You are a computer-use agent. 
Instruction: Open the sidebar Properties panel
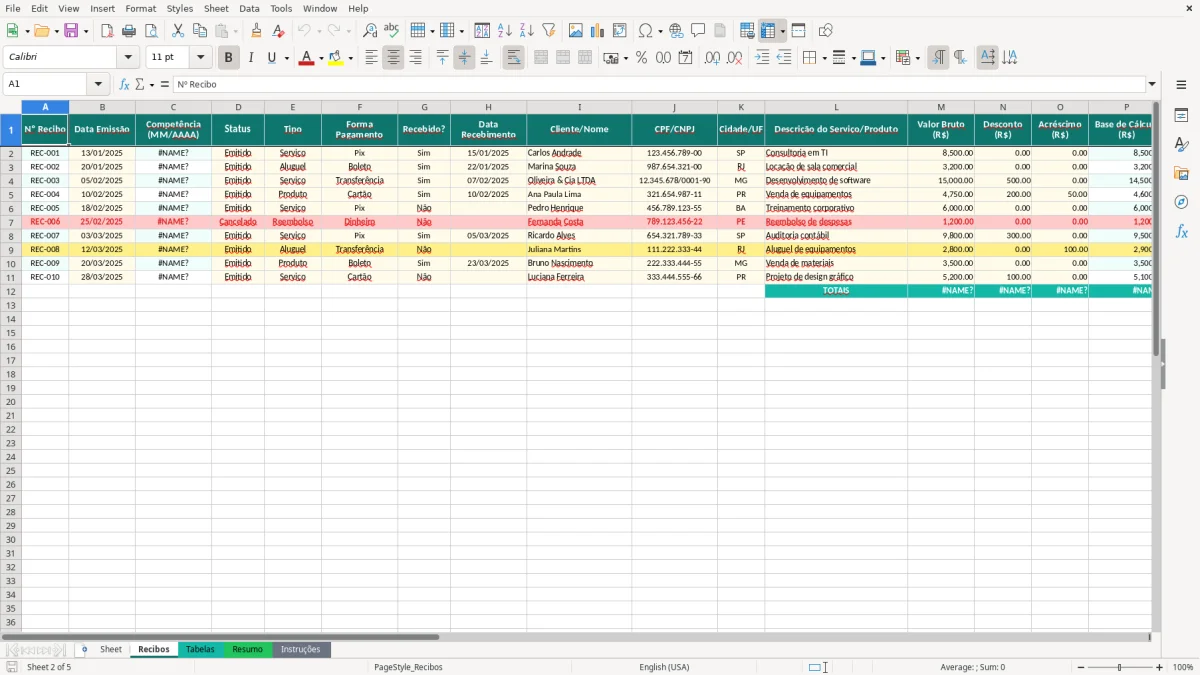[x=1181, y=115]
